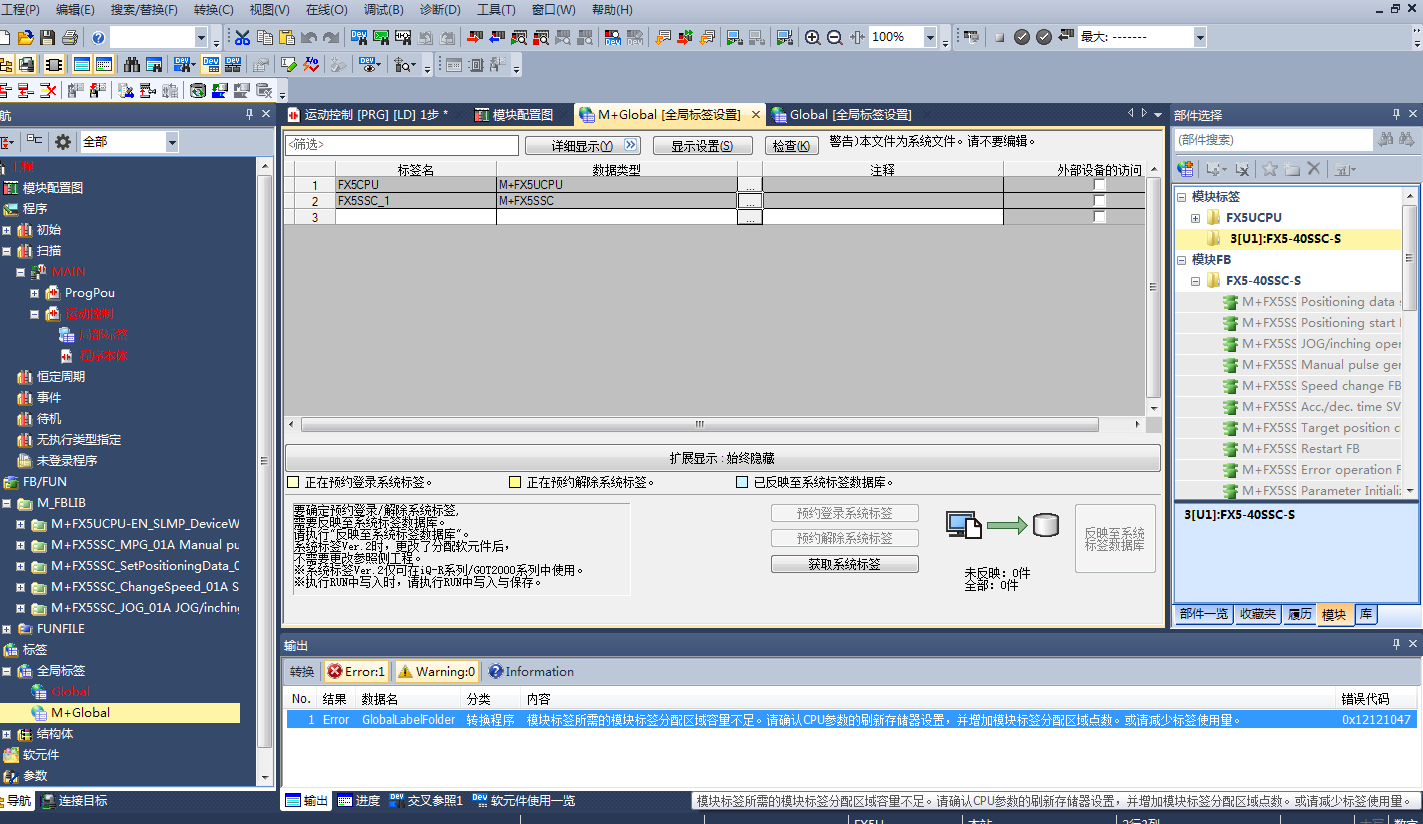Click the Save floppy disk icon

47,37
